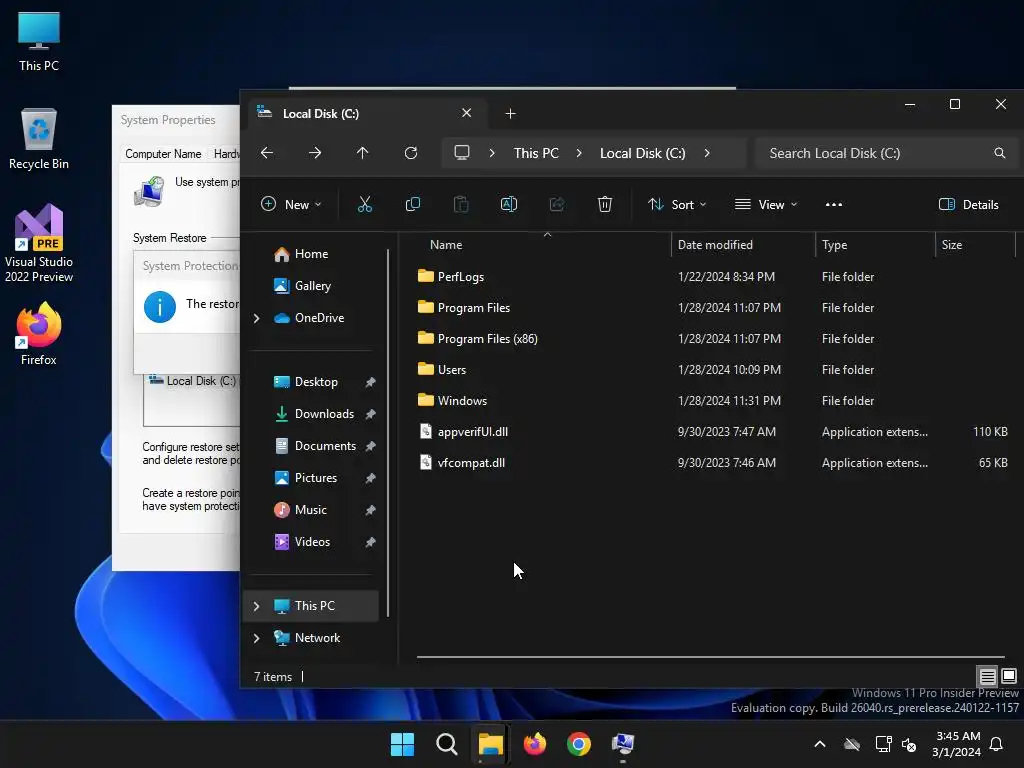1024x768 pixels.
Task: Refresh the Local Disk (C:) view
Action: point(411,153)
